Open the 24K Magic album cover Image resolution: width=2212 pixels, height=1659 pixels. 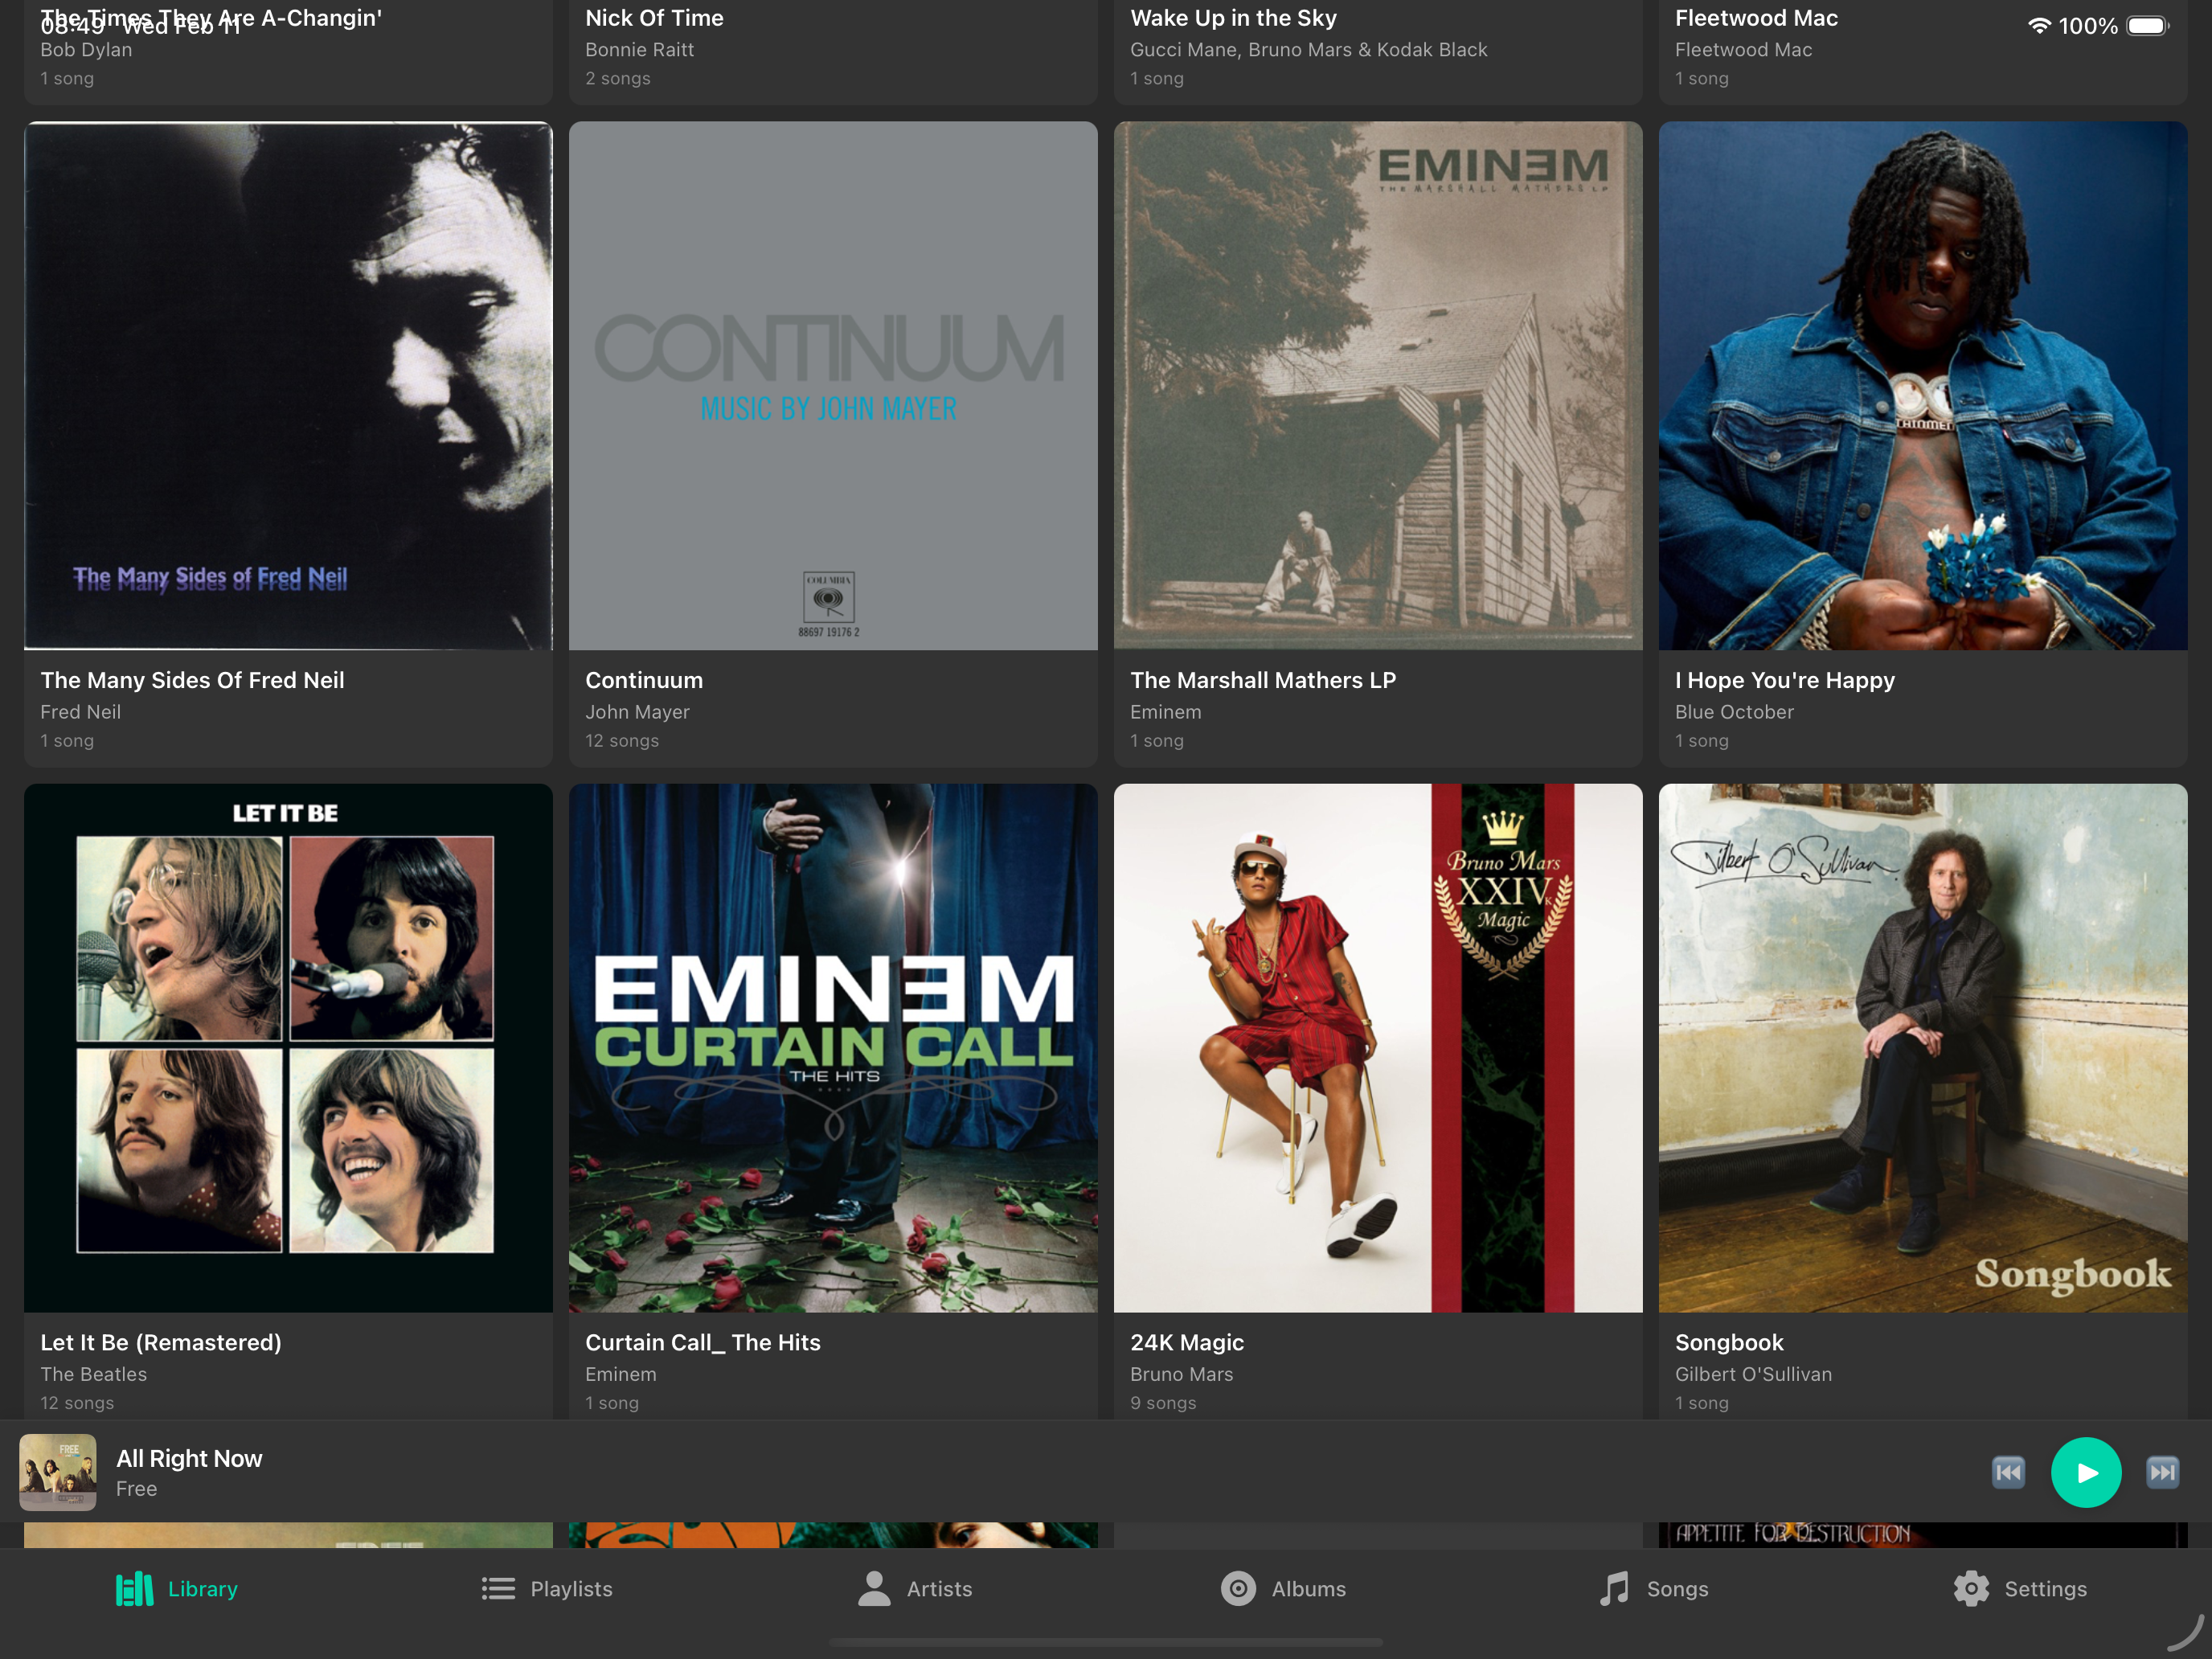click(x=1378, y=1048)
